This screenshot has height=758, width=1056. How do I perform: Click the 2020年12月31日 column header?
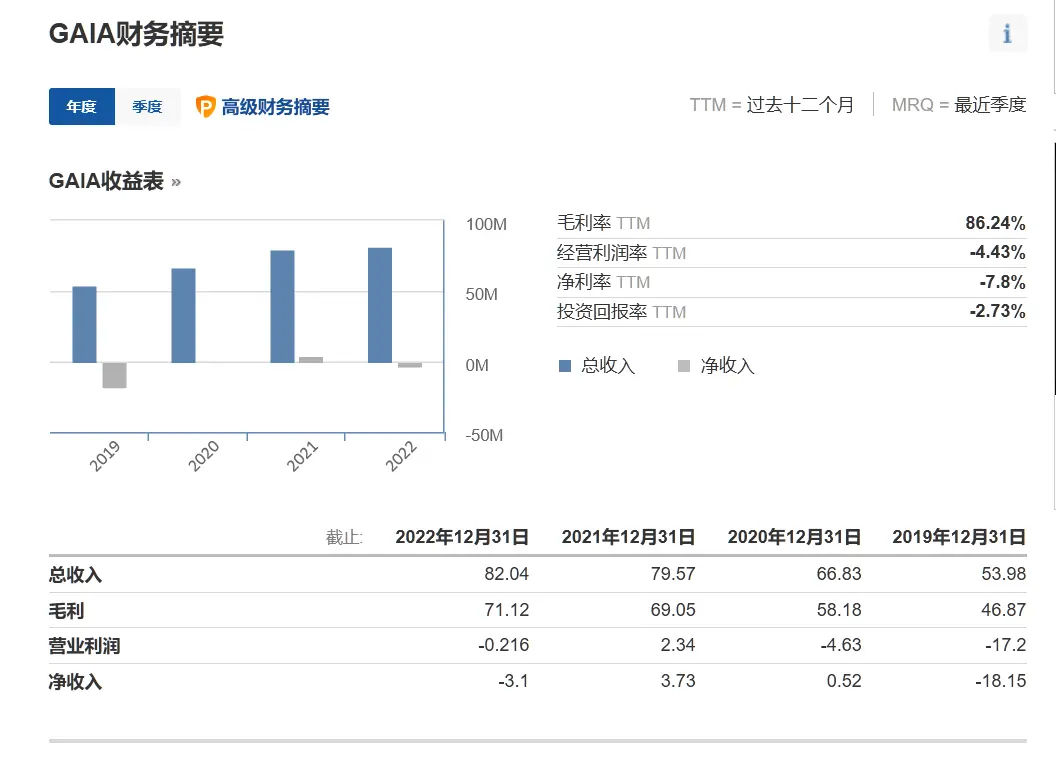coord(795,537)
